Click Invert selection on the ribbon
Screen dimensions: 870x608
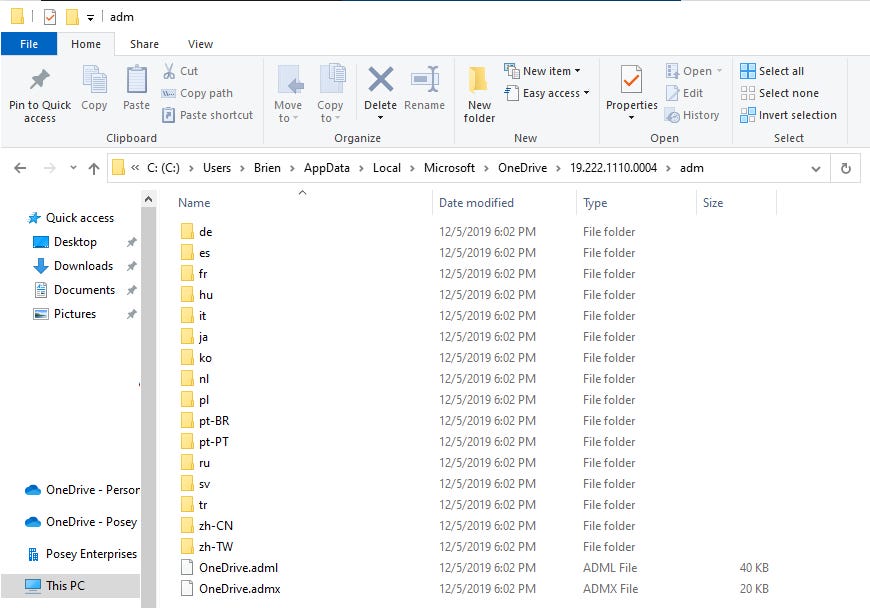(x=789, y=115)
